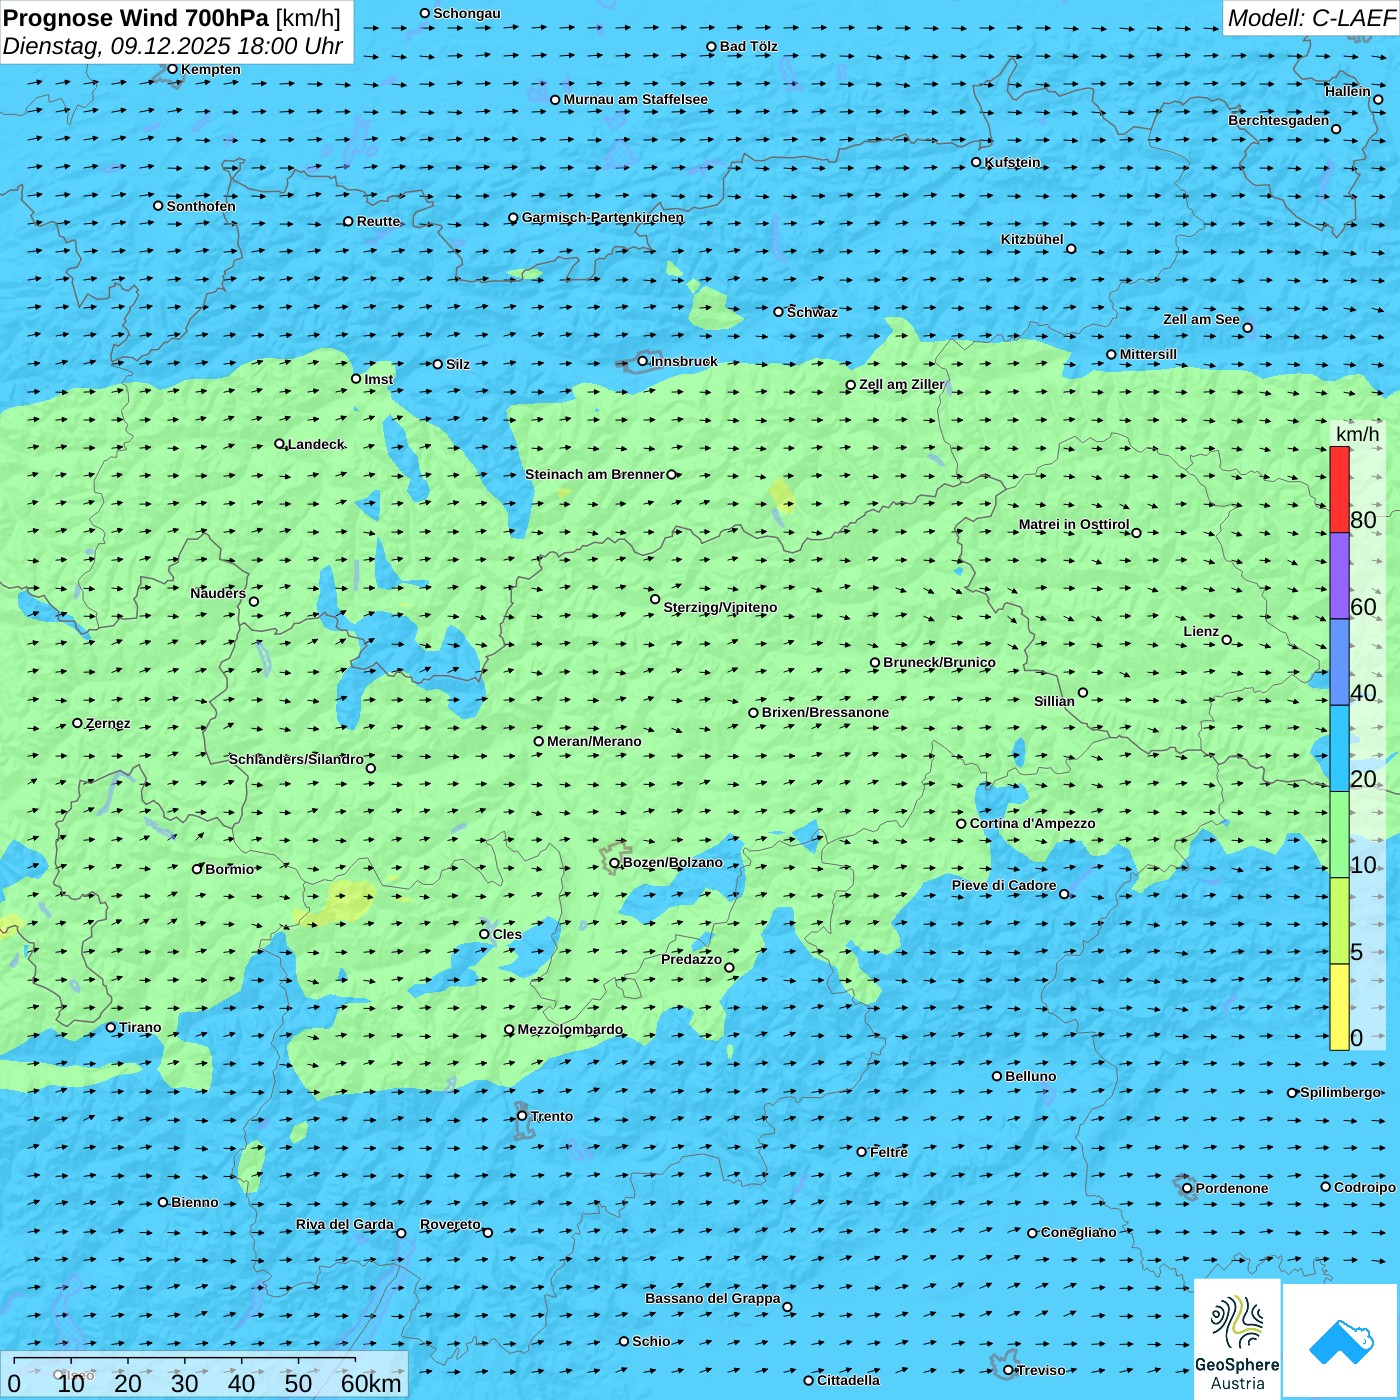Click the Belluno city marker
1400x1400 pixels.
click(x=997, y=1076)
